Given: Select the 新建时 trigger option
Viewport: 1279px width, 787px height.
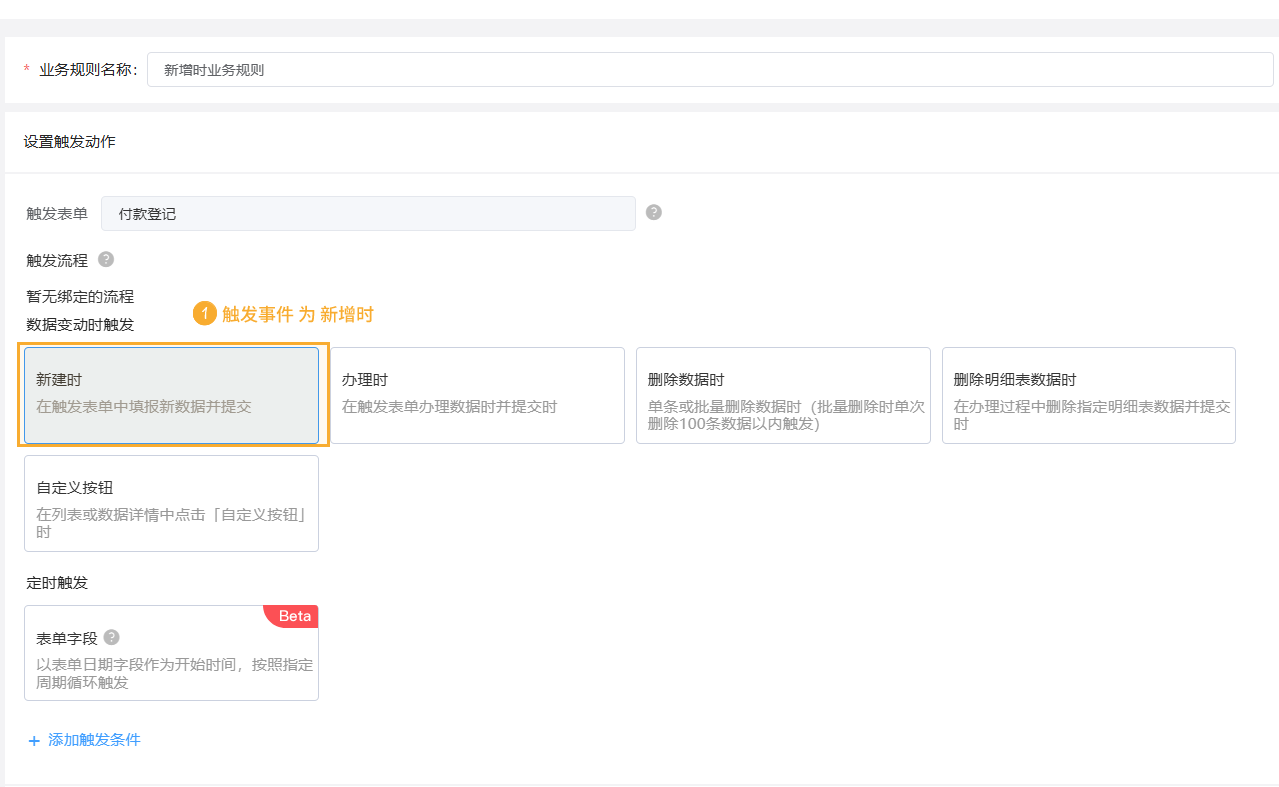Looking at the screenshot, I should [171, 395].
